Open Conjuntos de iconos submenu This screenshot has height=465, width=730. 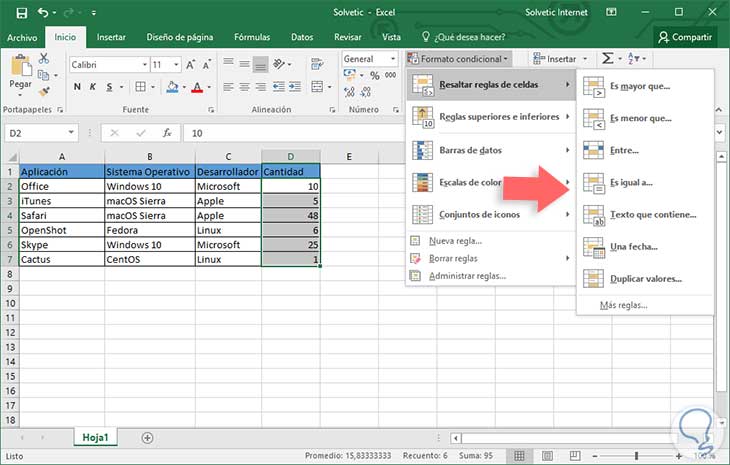point(491,215)
